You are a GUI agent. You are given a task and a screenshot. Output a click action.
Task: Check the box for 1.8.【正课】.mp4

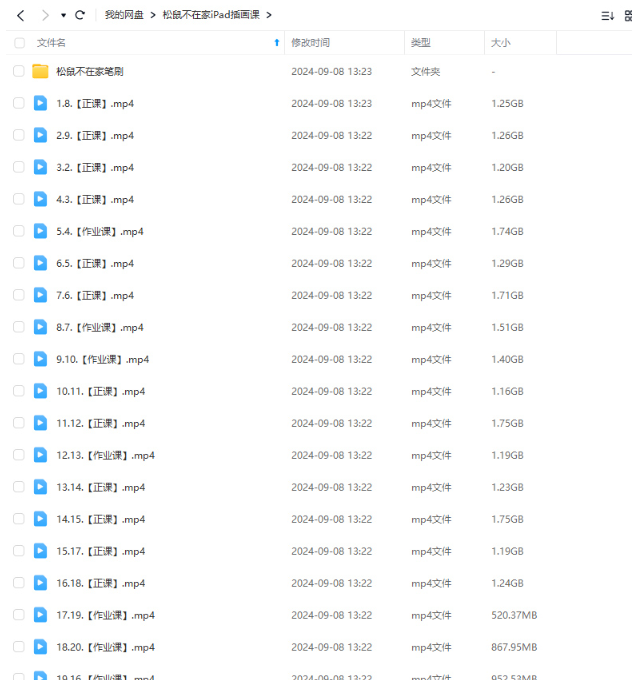[19, 103]
